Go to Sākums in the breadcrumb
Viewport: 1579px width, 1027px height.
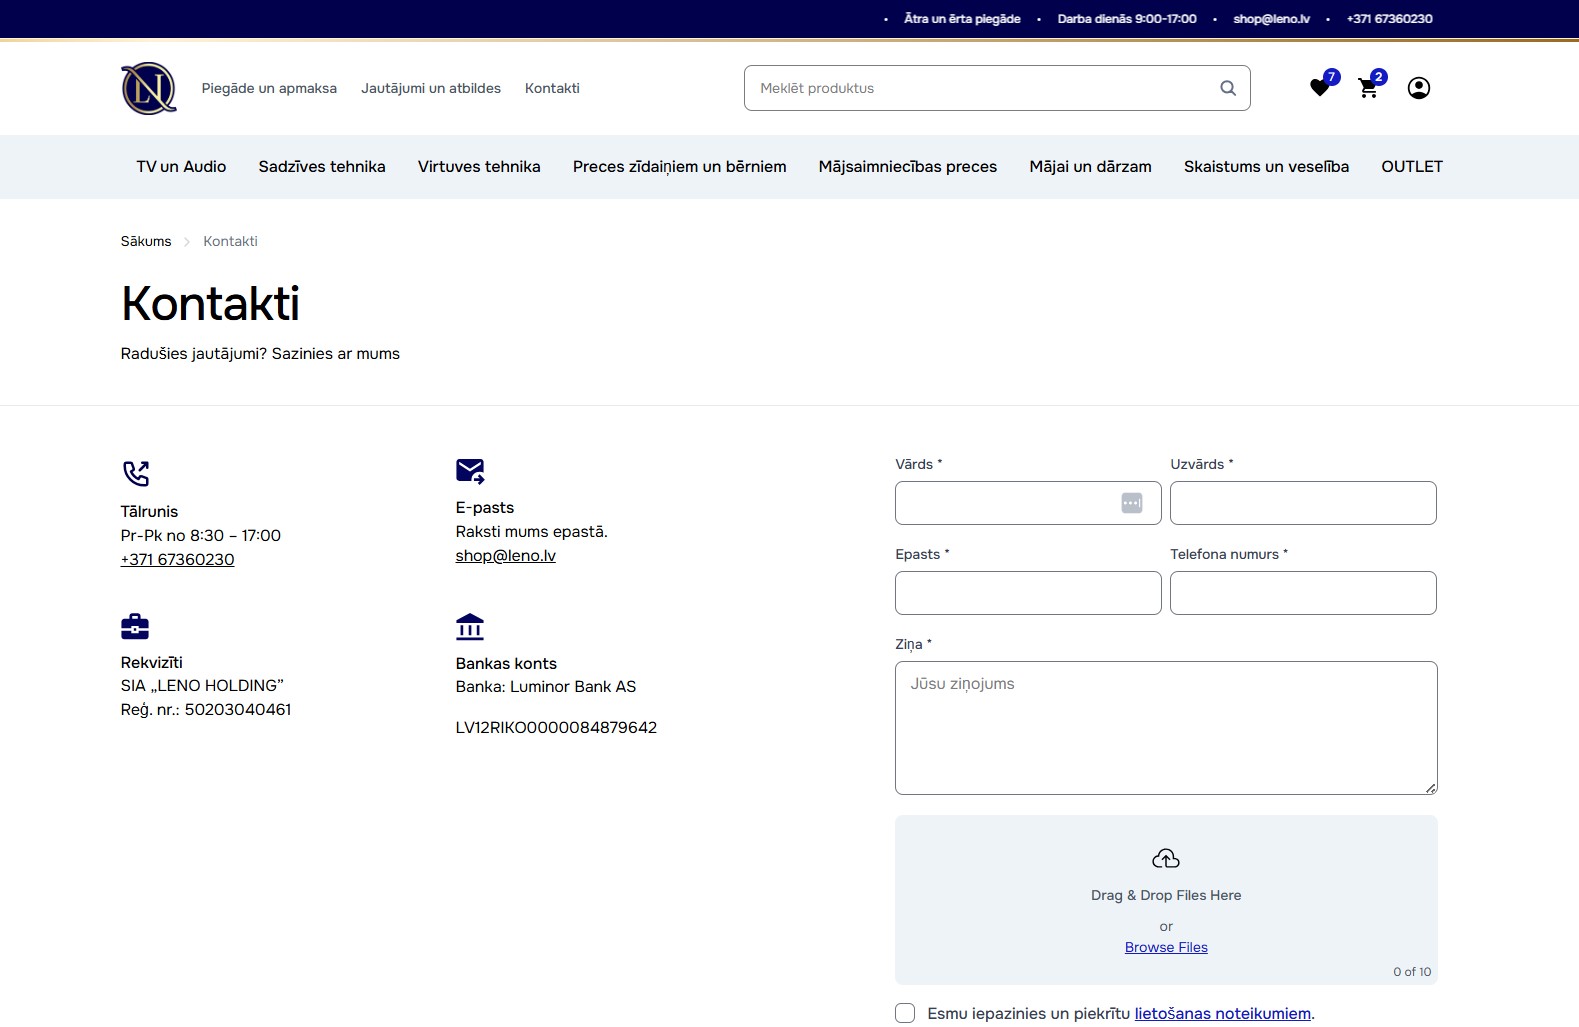146,241
